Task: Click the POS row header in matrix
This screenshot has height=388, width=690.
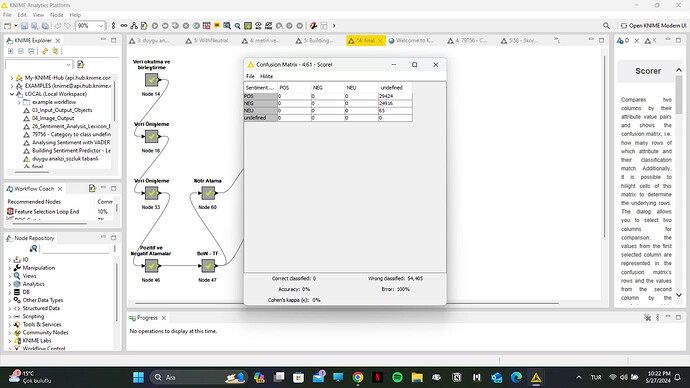Action: [x=261, y=96]
